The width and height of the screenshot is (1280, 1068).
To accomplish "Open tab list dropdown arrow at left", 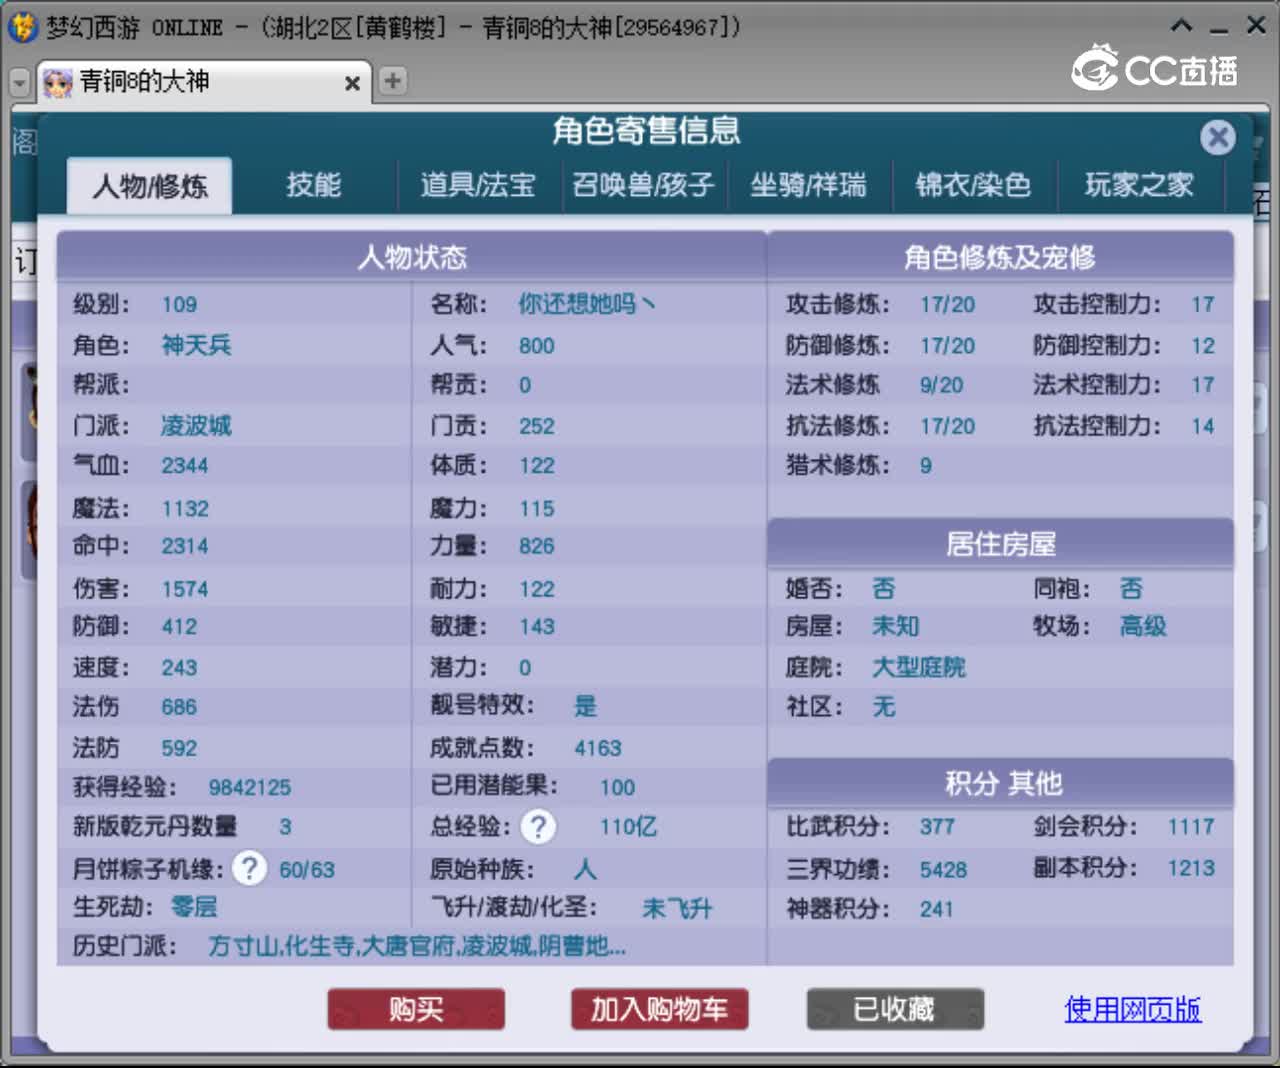I will tap(19, 82).
